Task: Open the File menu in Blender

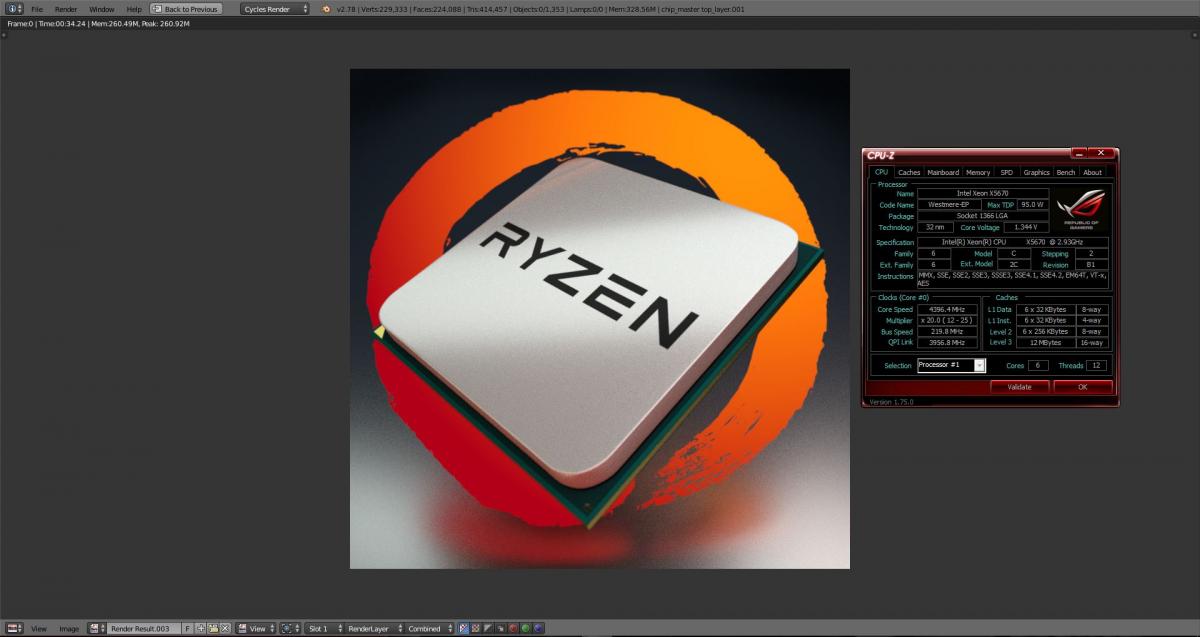Action: point(37,9)
